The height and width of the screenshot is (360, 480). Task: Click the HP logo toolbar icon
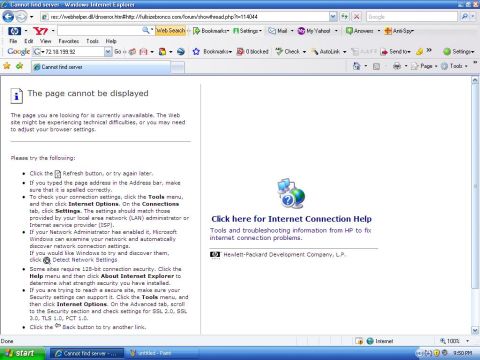[14, 31]
